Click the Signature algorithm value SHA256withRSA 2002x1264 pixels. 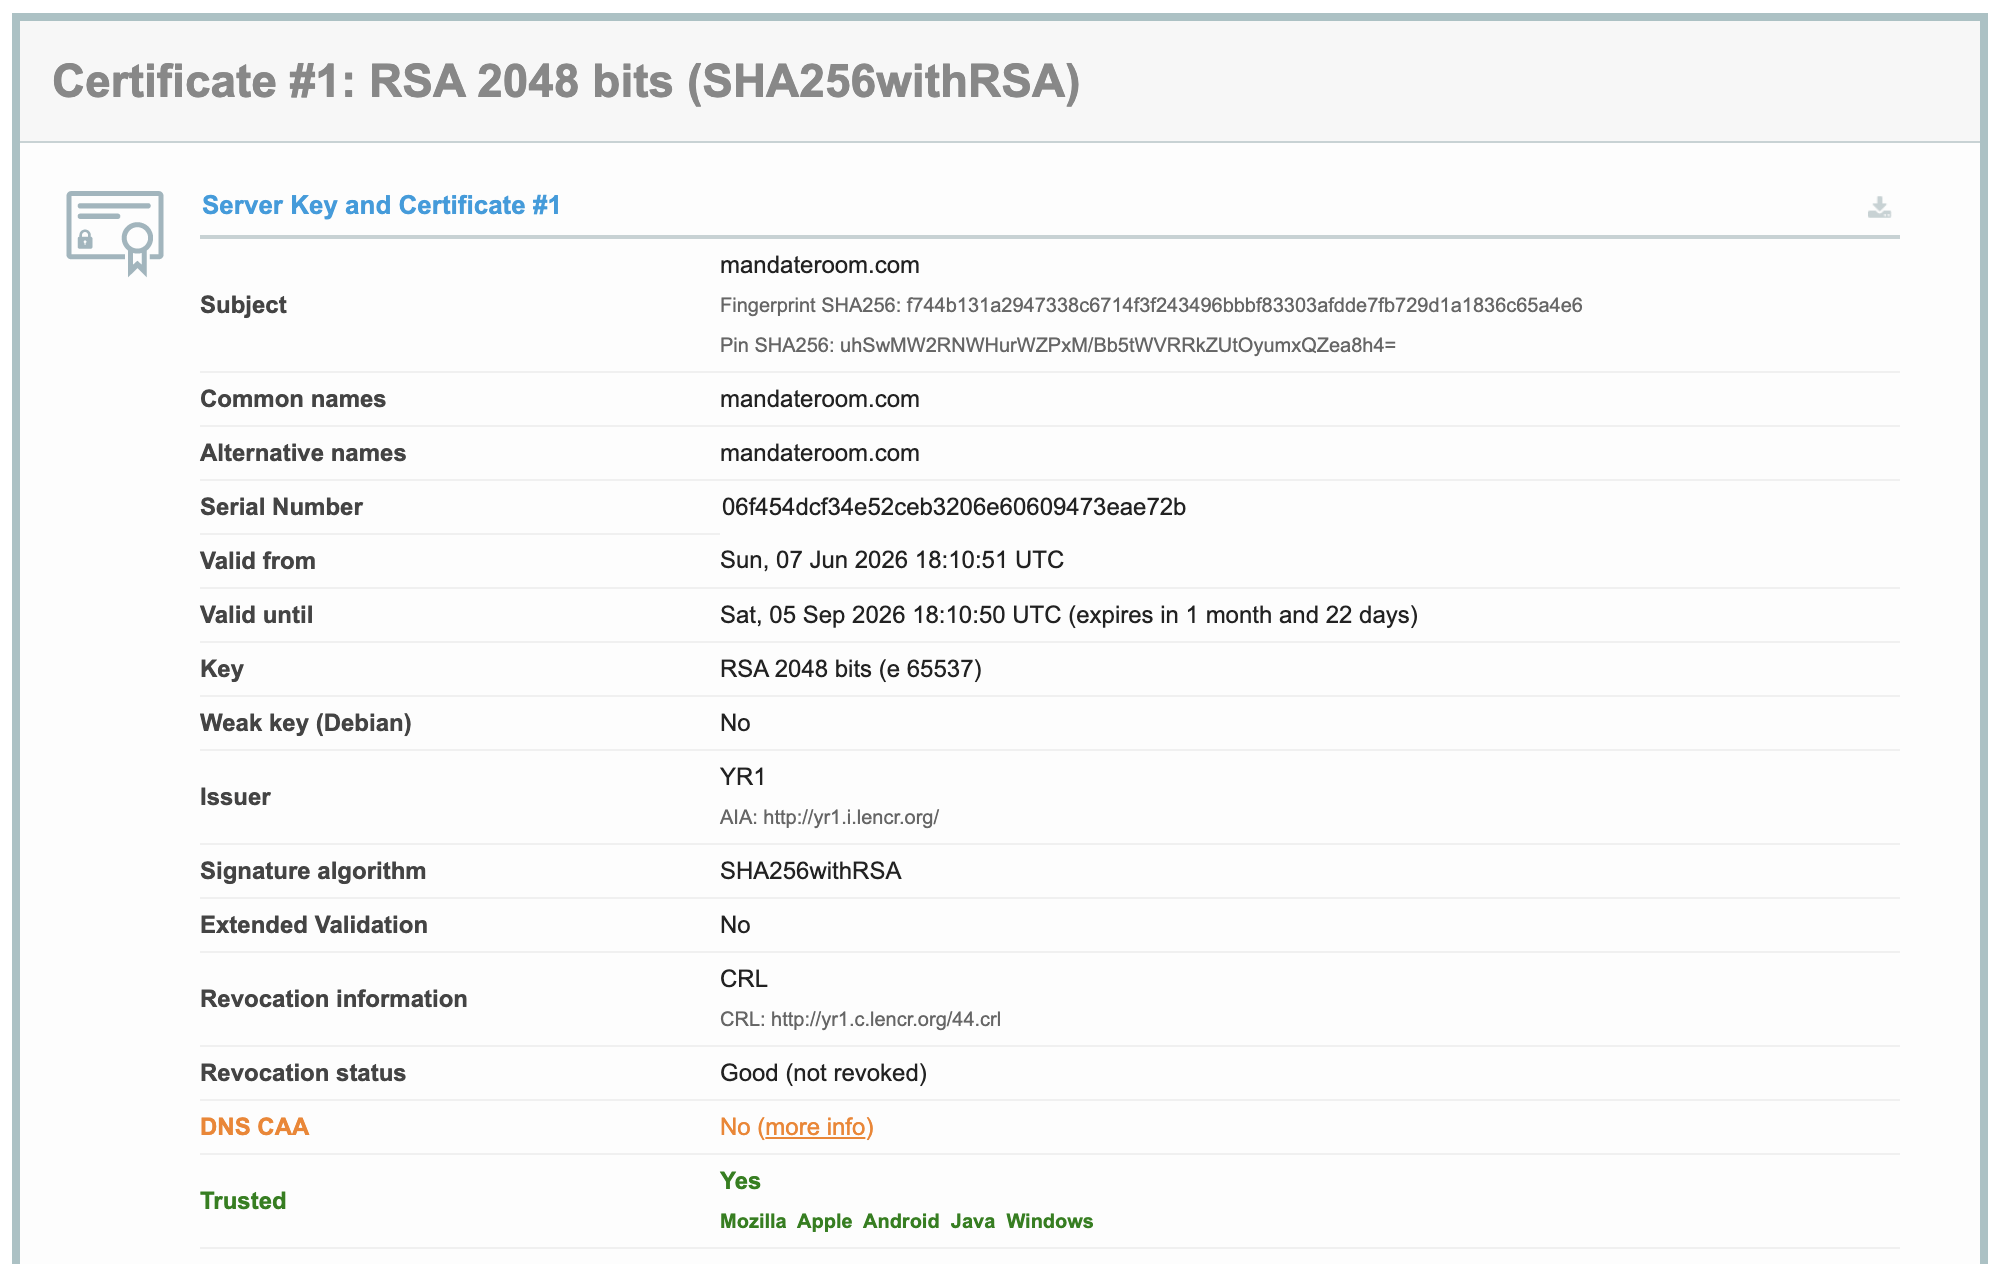[811, 871]
